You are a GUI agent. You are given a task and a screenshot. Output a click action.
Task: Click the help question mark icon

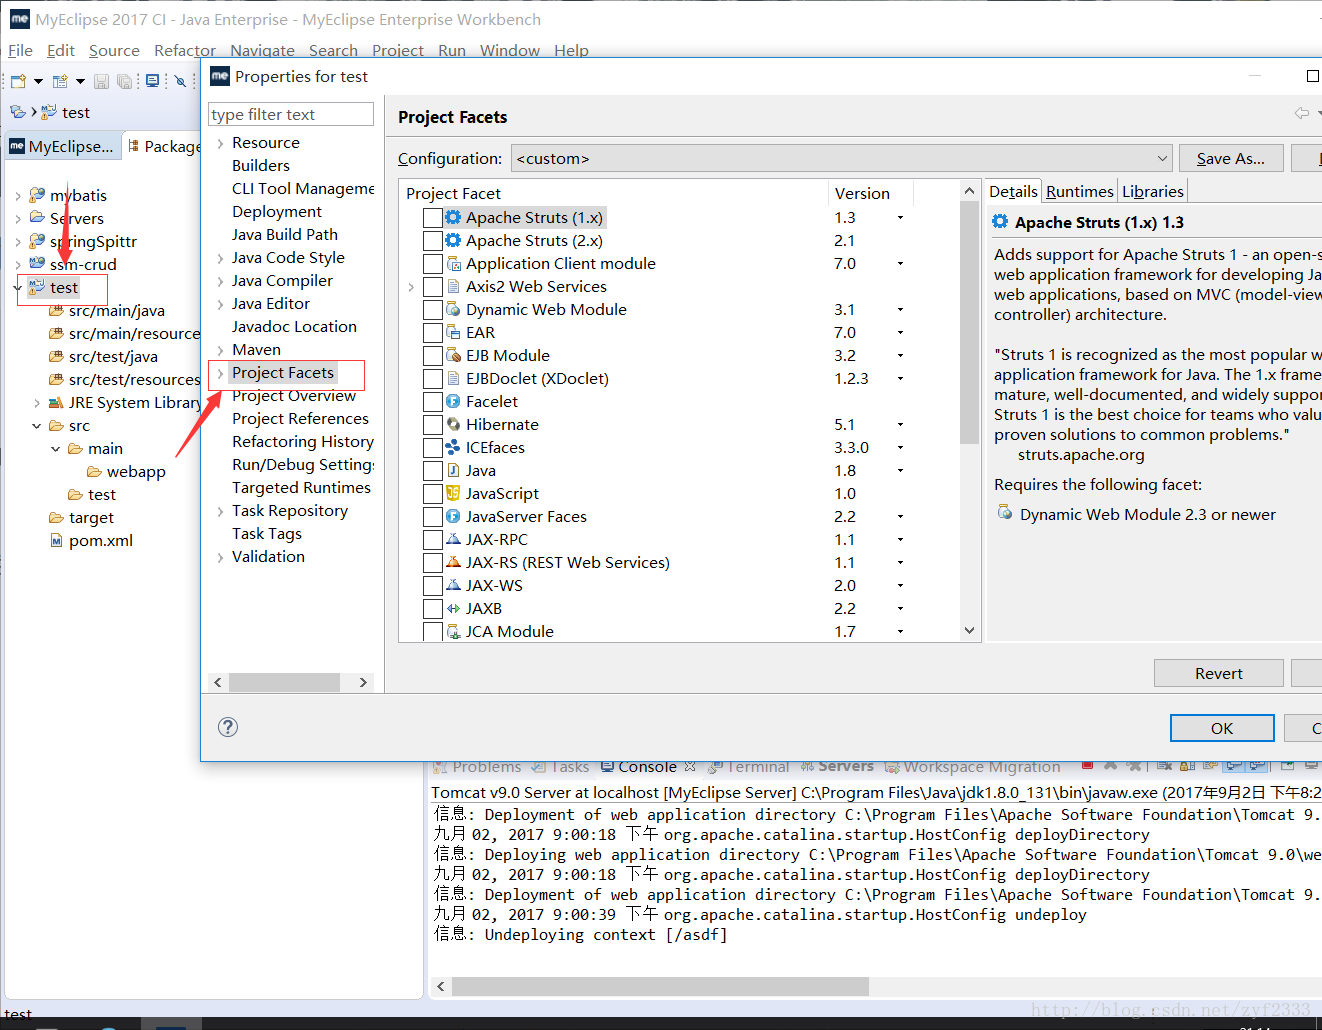[228, 727]
